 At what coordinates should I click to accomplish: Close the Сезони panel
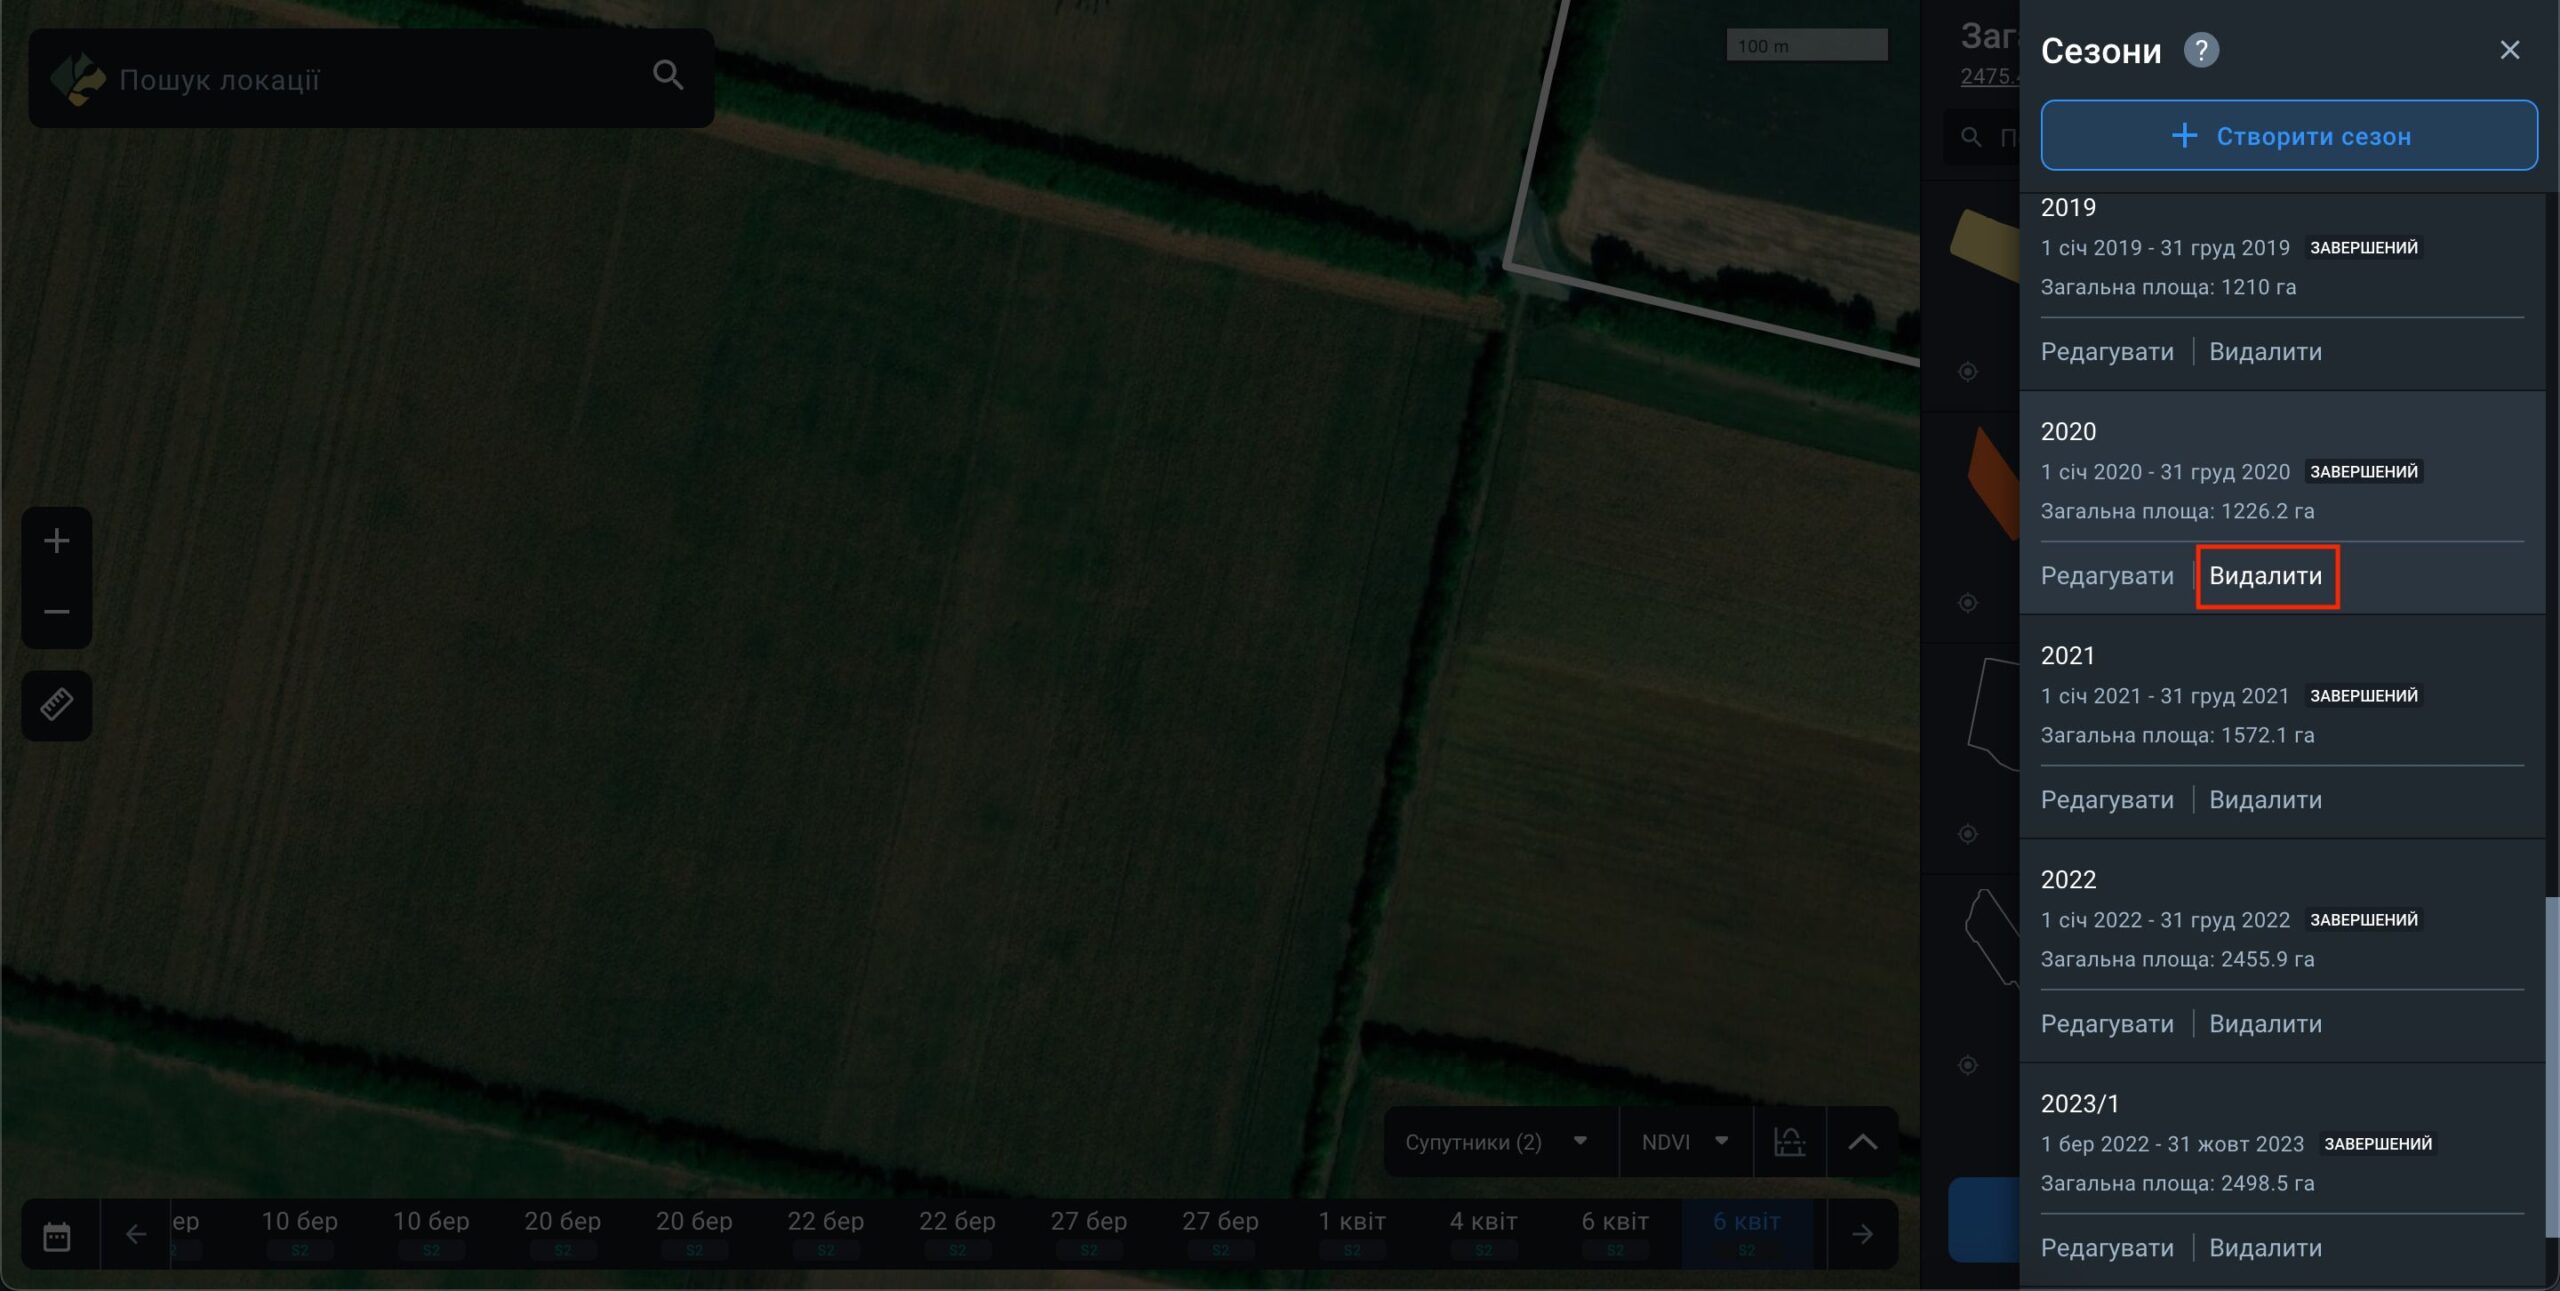pos(2509,50)
